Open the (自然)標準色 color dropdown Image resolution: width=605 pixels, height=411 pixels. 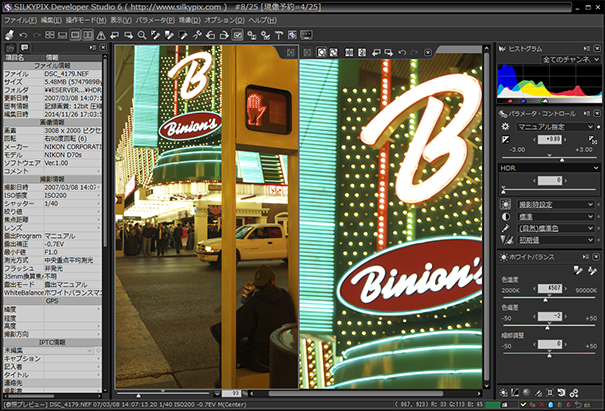click(555, 228)
